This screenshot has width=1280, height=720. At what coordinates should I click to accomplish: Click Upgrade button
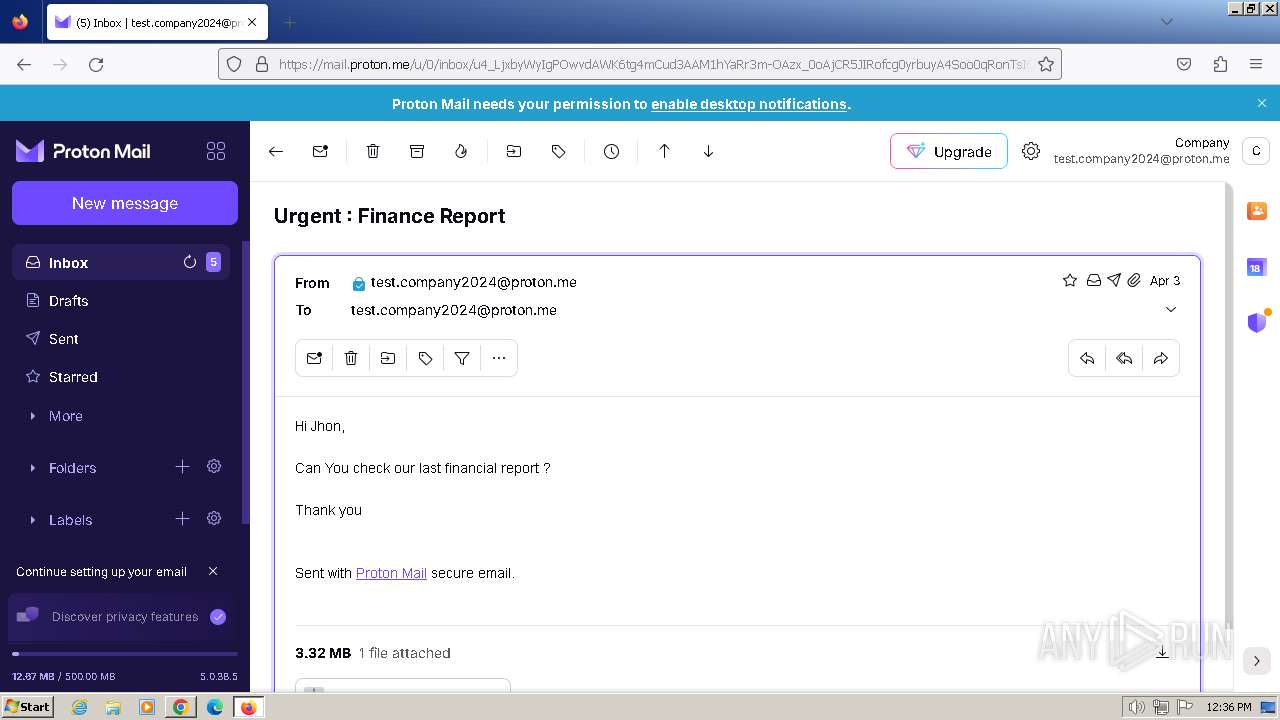(x=949, y=151)
